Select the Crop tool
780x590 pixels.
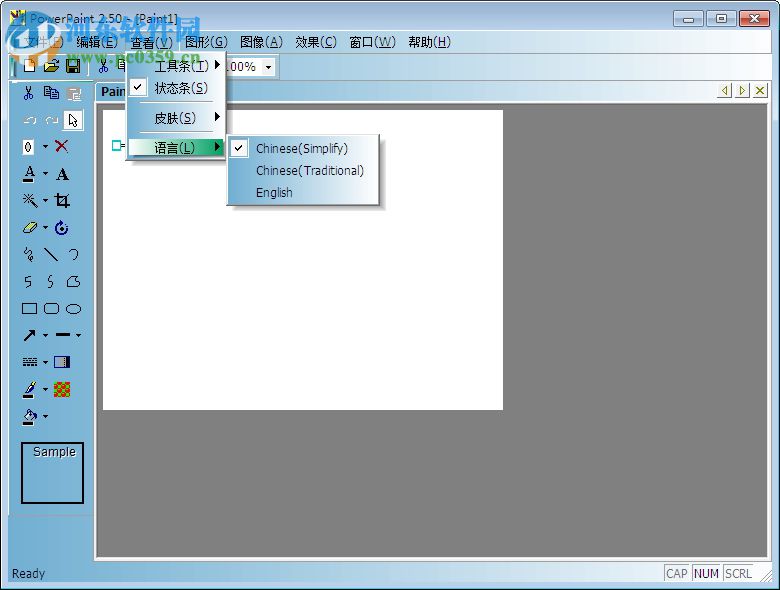62,200
